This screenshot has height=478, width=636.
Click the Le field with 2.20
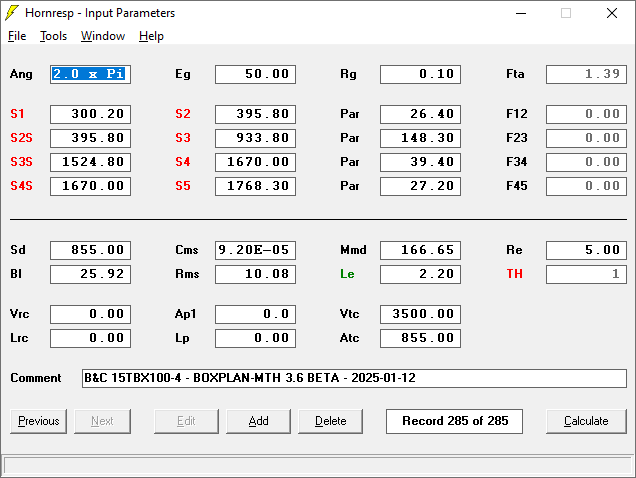(x=420, y=274)
